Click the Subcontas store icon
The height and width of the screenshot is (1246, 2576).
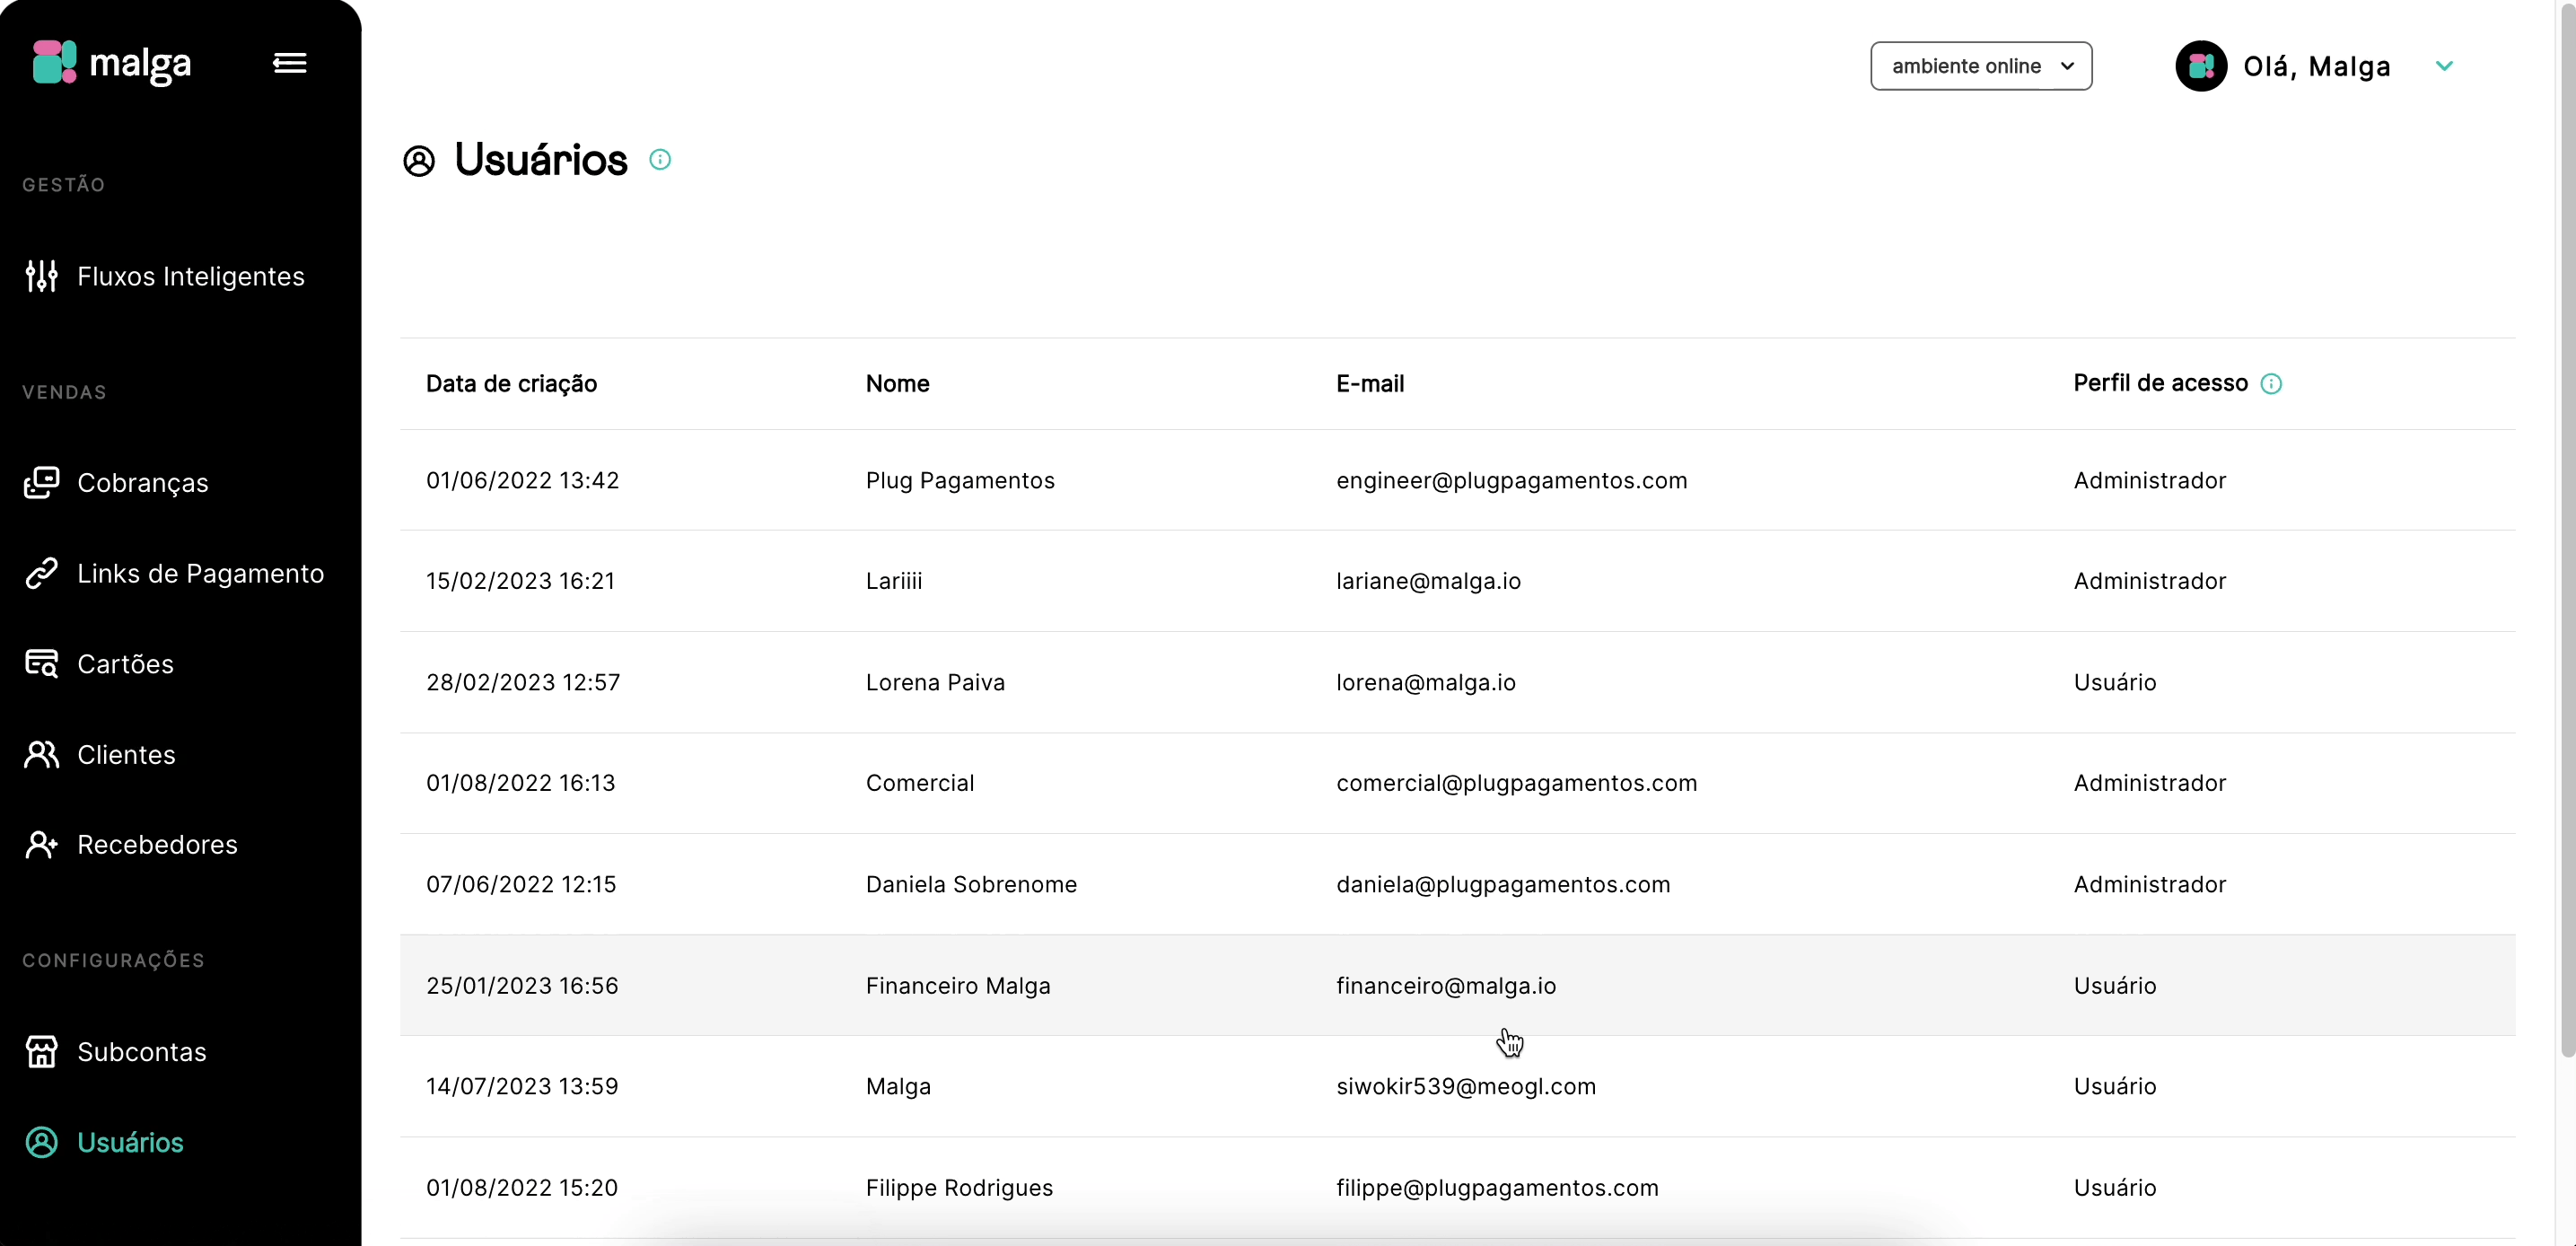tap(41, 1052)
